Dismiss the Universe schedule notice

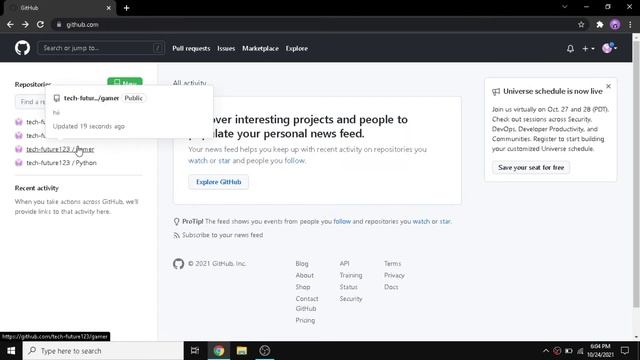(x=609, y=87)
